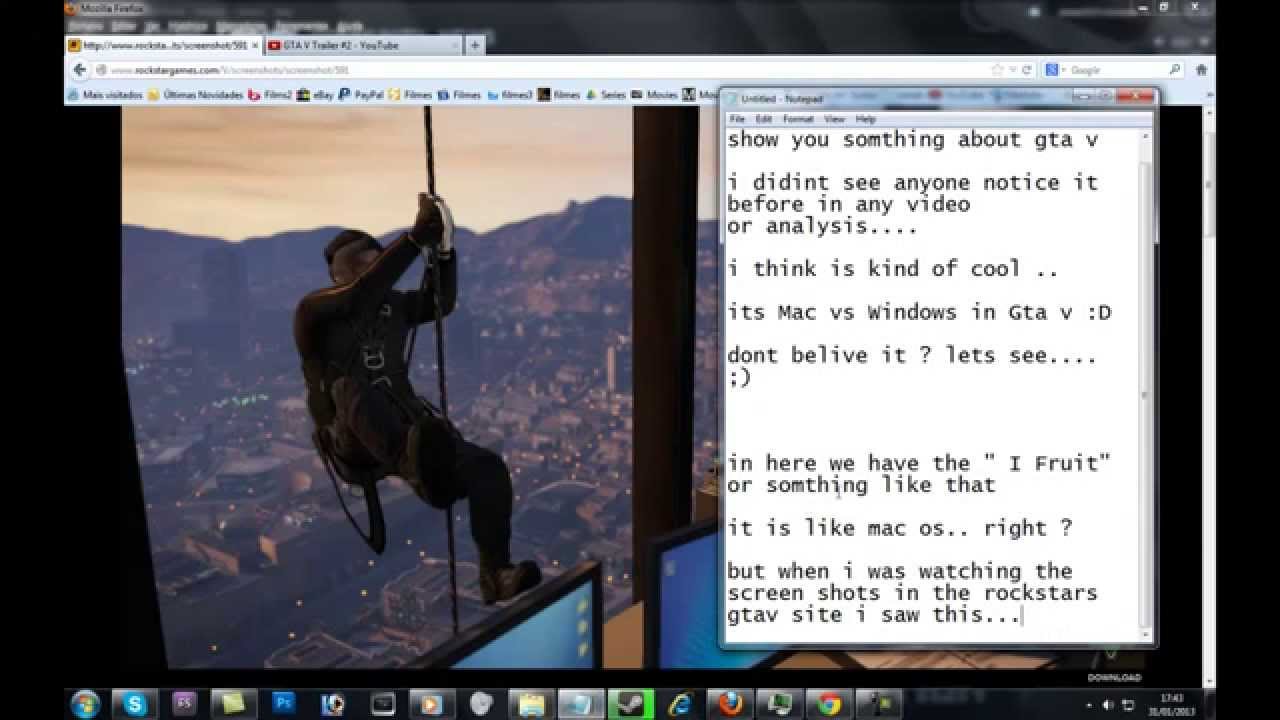The image size is (1280, 720).
Task: Switch to Firefox in the taskbar
Action: 730,703
